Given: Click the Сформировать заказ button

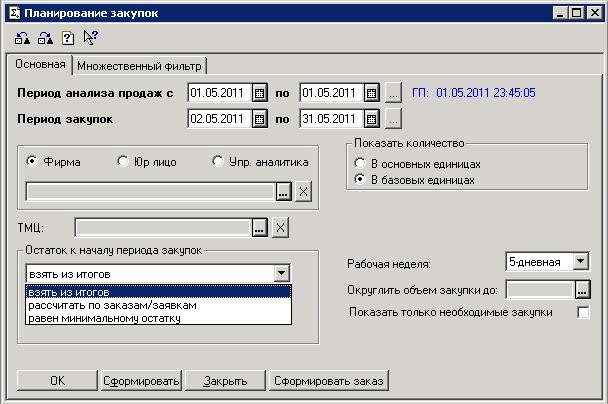Looking at the screenshot, I should [330, 381].
